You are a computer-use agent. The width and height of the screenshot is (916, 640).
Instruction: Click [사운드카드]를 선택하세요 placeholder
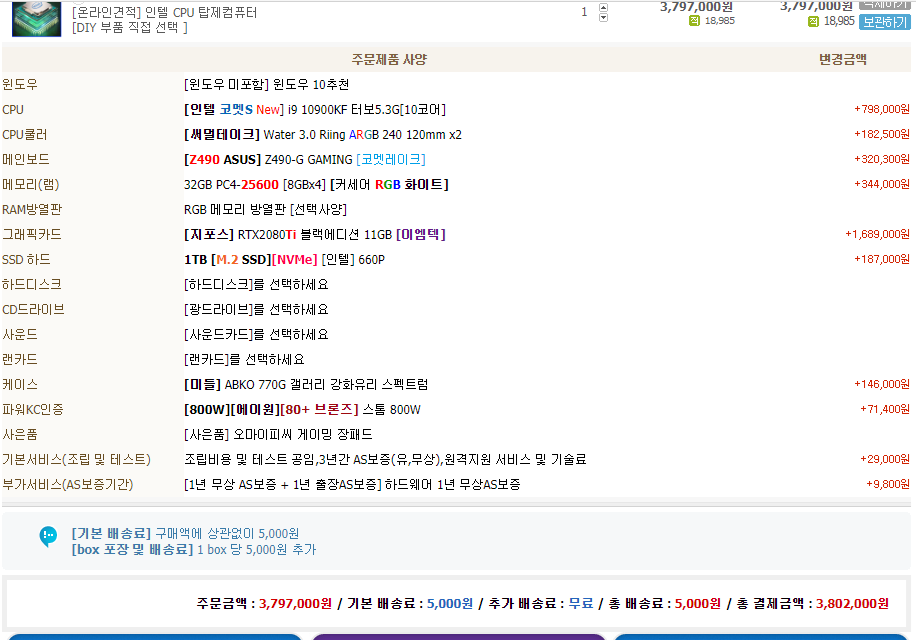point(256,335)
